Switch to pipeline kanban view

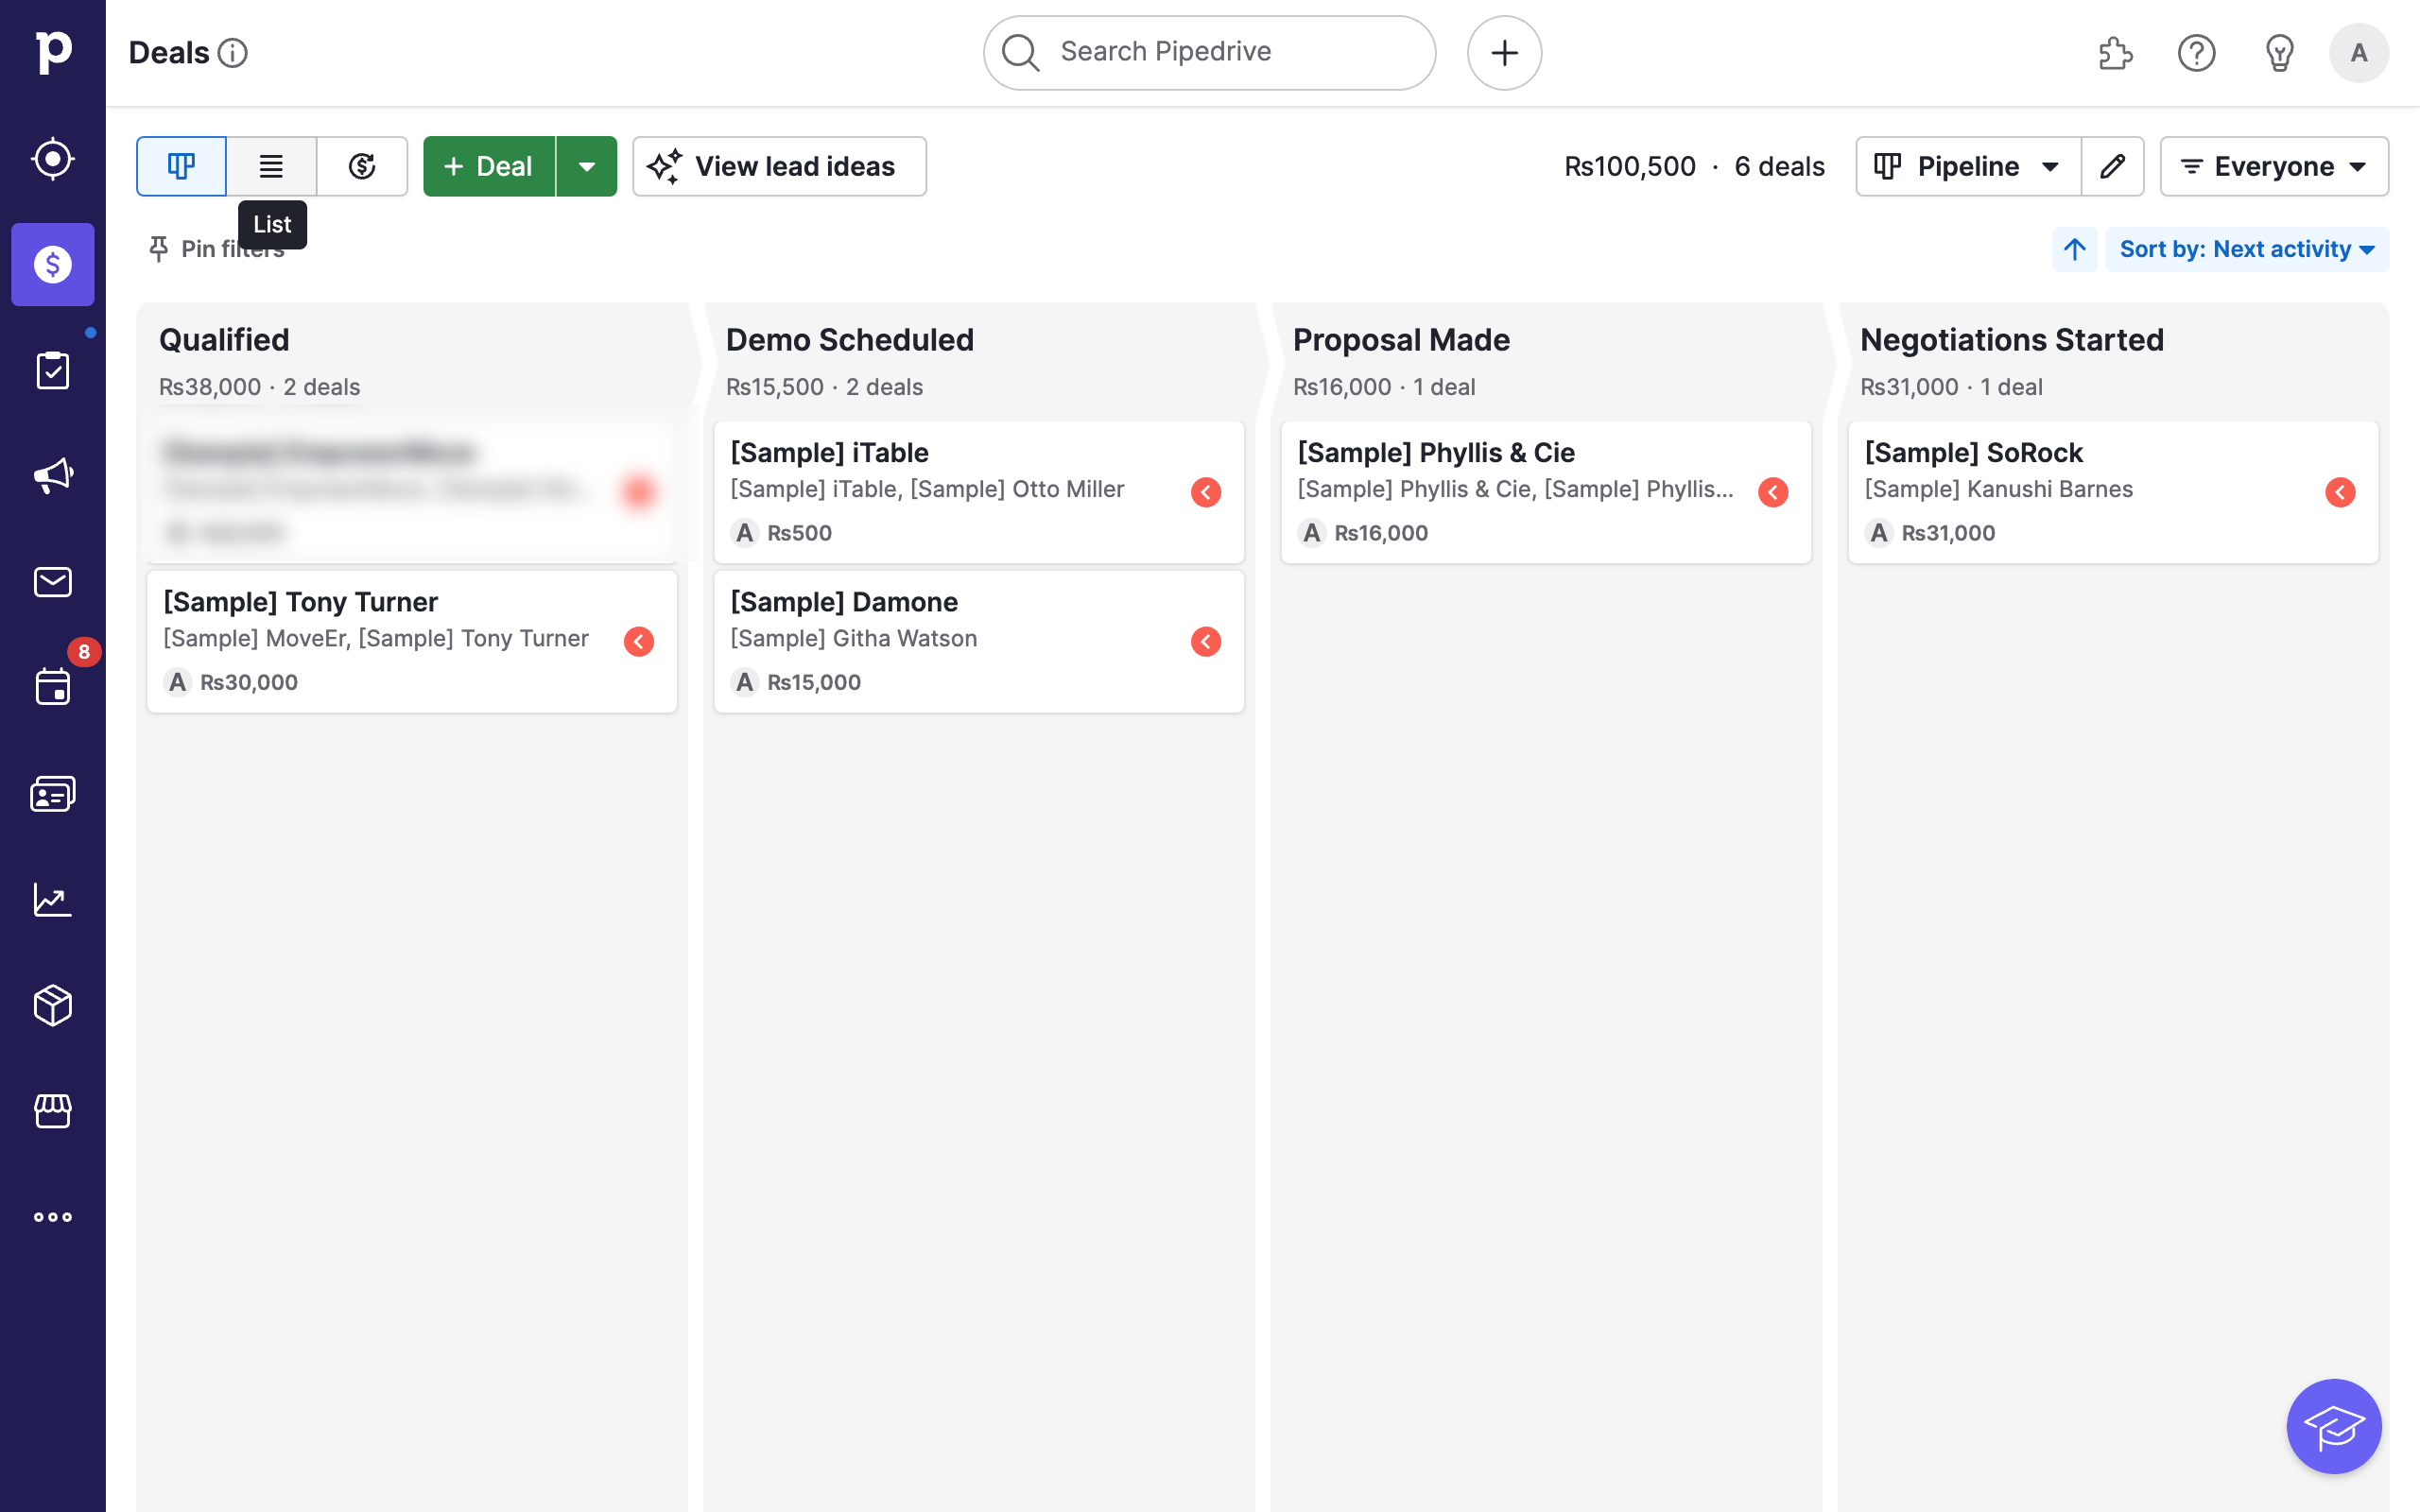(x=181, y=166)
